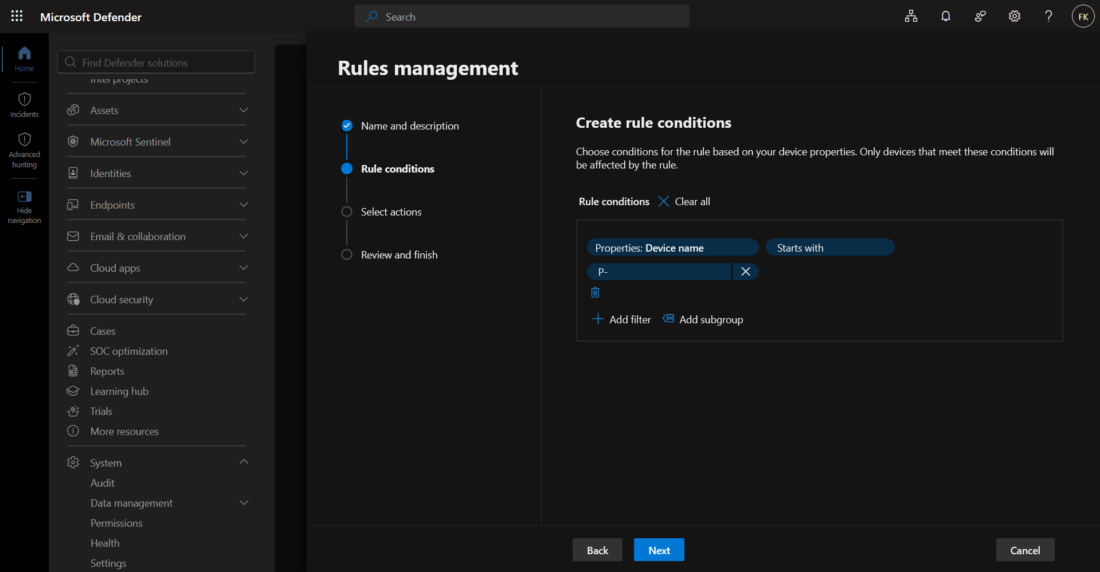
Task: Expand the Cloud security chevron
Action: (243, 299)
